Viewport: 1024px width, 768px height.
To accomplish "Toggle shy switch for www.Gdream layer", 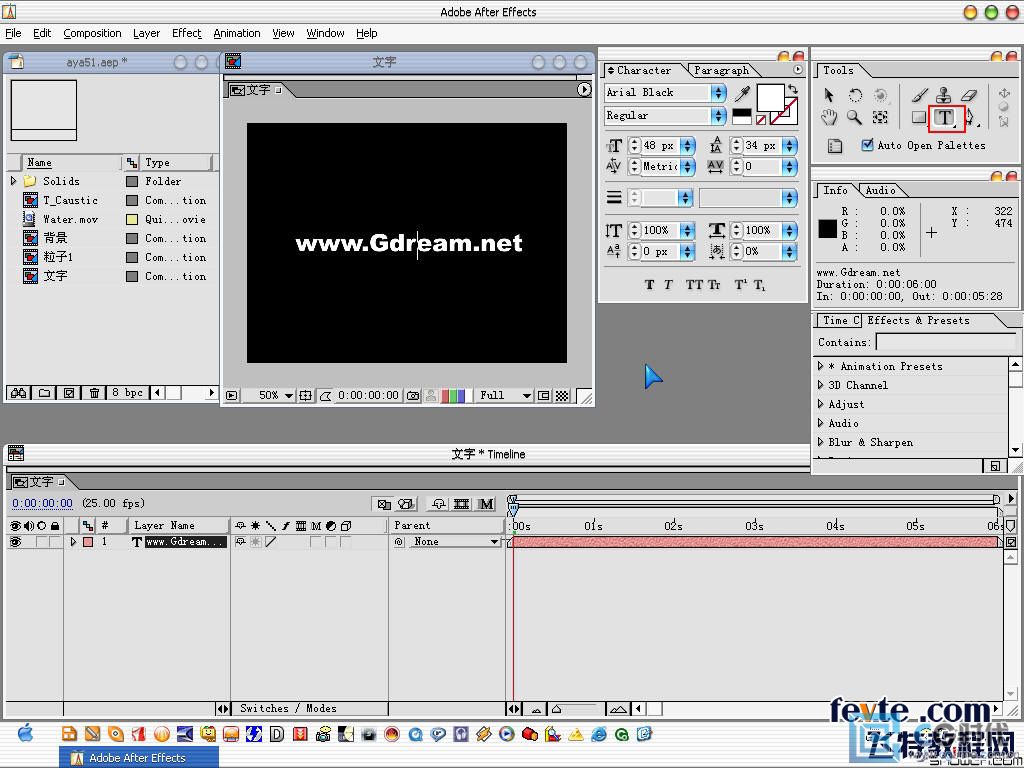I will [240, 542].
